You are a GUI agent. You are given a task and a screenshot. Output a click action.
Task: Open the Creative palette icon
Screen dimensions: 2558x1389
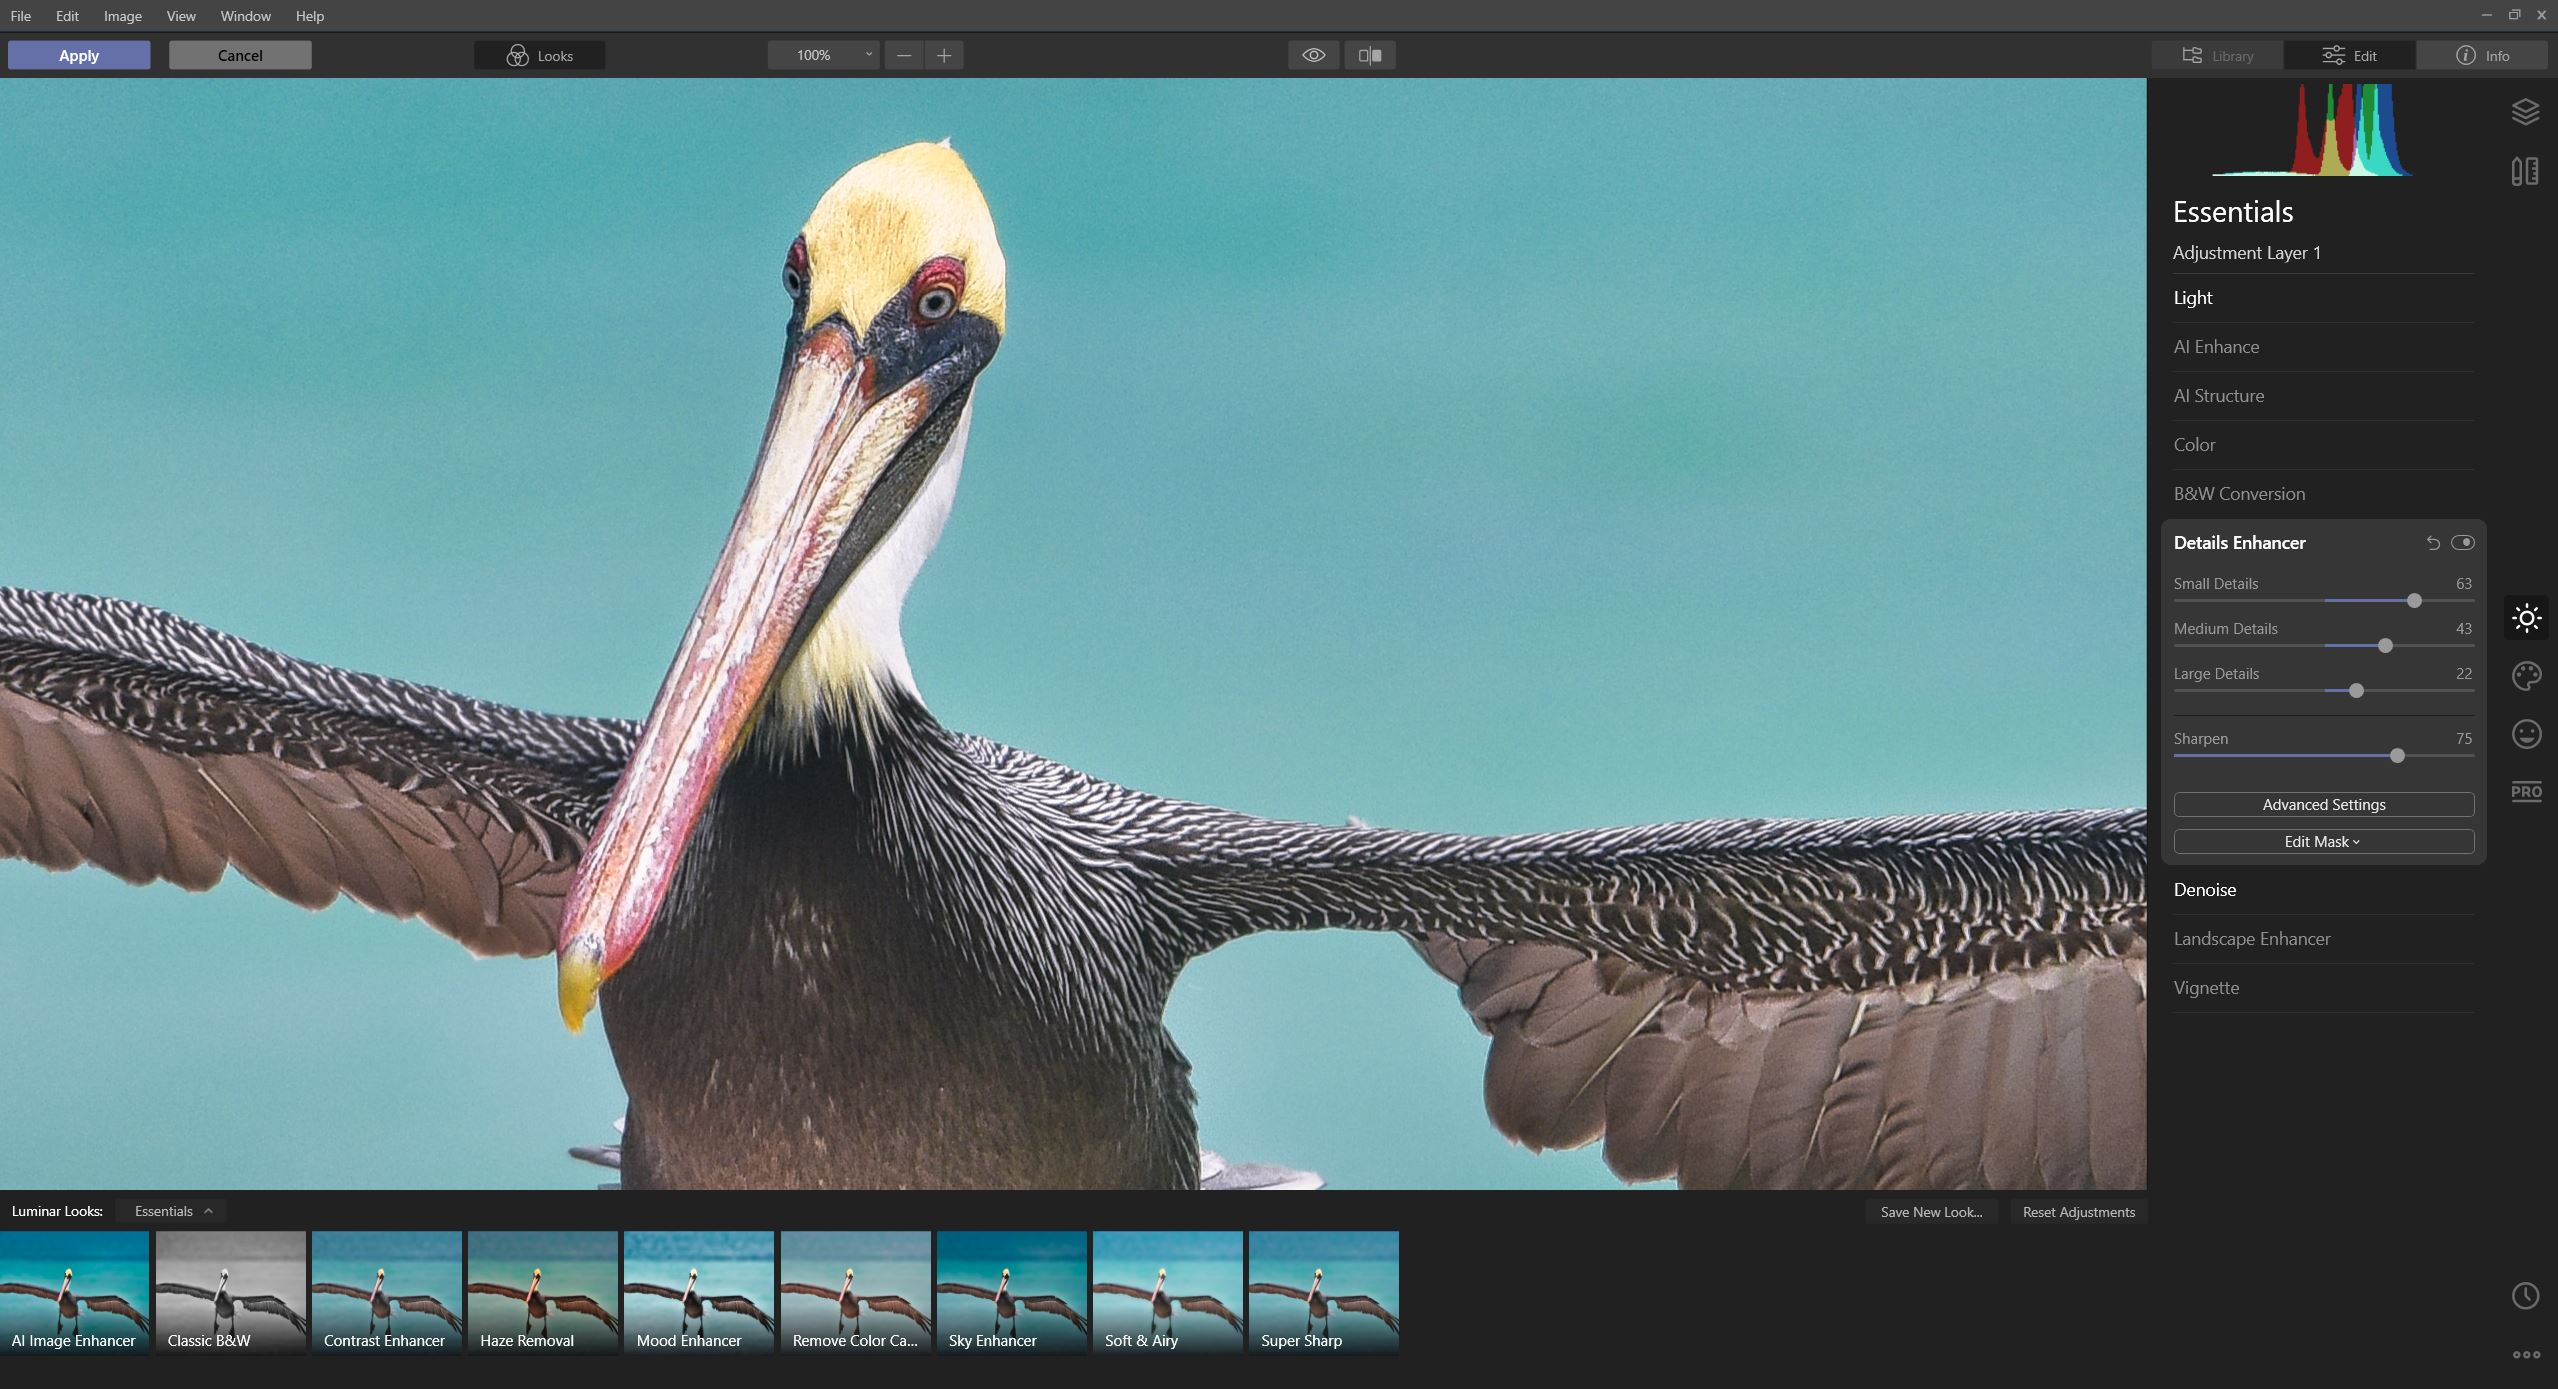pos(2525,675)
